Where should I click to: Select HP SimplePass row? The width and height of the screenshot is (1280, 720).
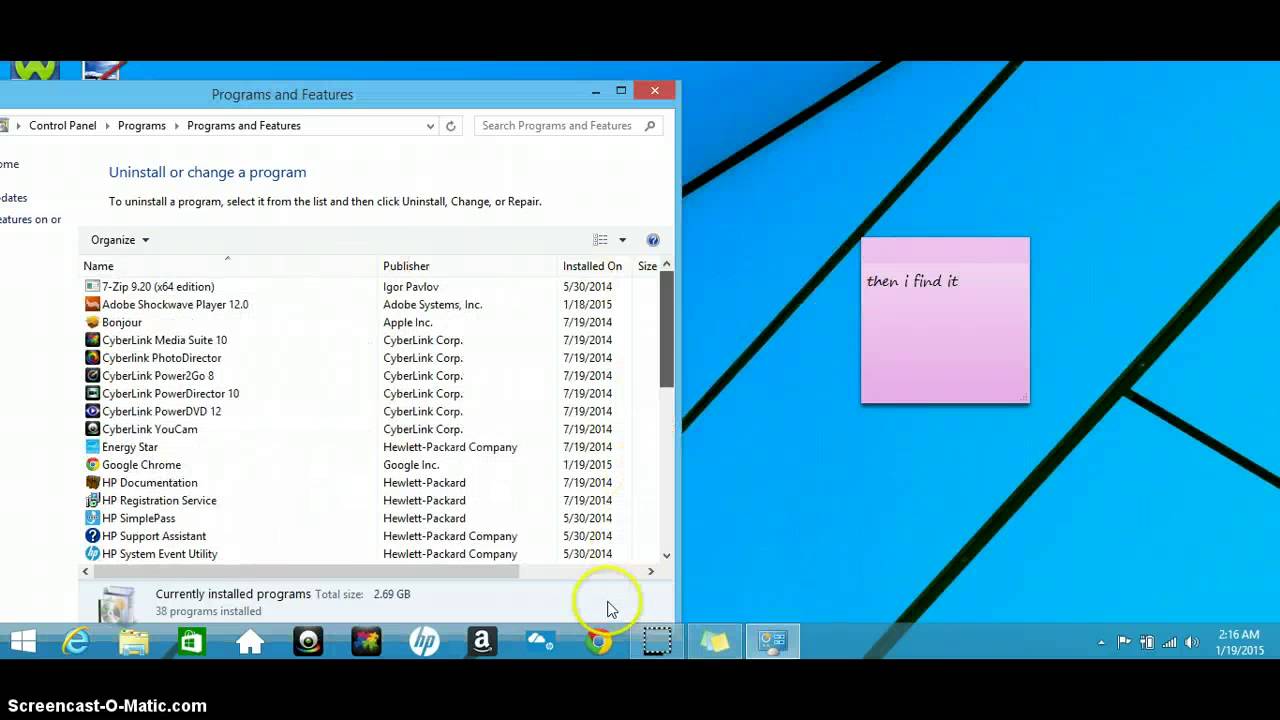(x=370, y=519)
